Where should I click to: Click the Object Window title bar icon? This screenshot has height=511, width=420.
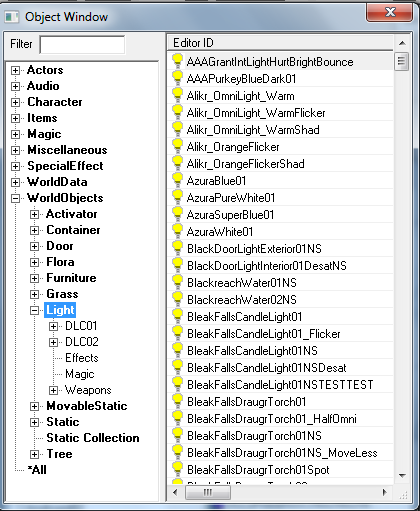point(12,17)
